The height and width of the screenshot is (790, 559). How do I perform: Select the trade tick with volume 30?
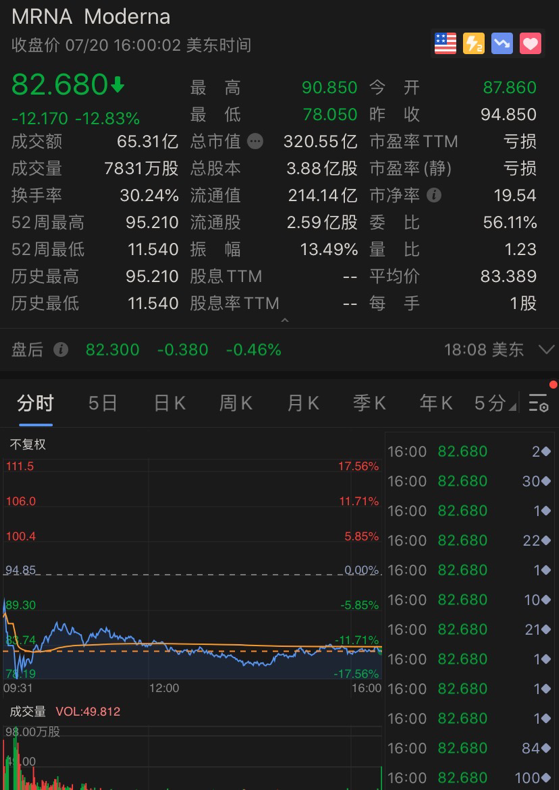pyautogui.click(x=469, y=481)
